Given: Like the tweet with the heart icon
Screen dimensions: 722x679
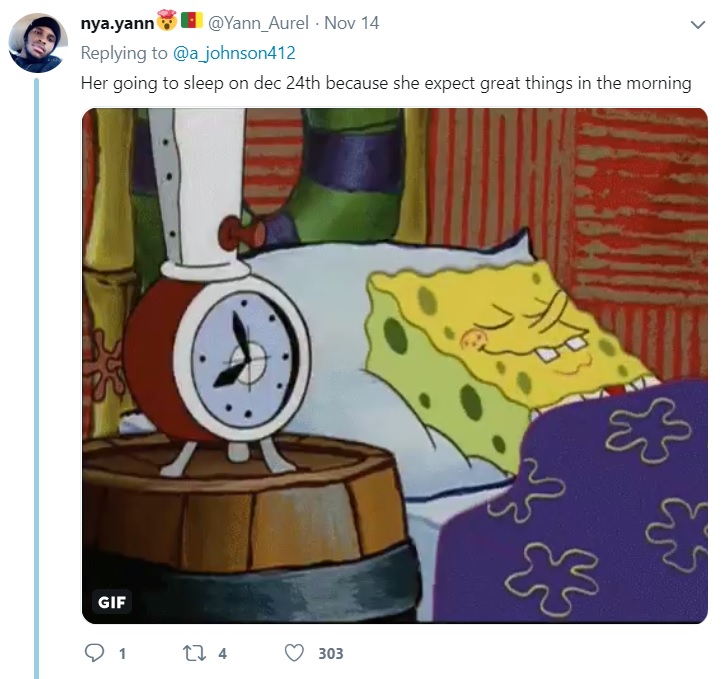Looking at the screenshot, I should coord(294,653).
